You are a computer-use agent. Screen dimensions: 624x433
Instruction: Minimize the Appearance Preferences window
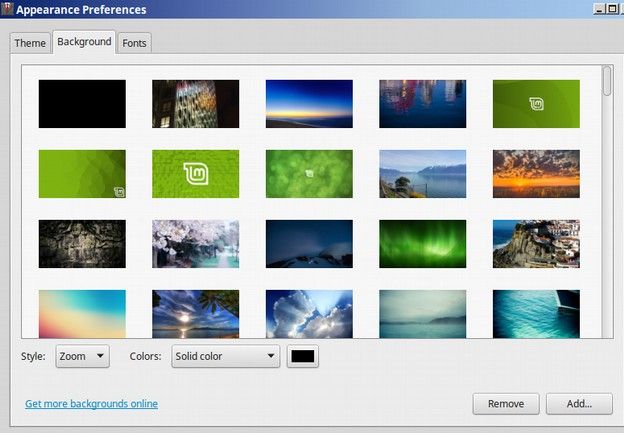tap(599, 8)
